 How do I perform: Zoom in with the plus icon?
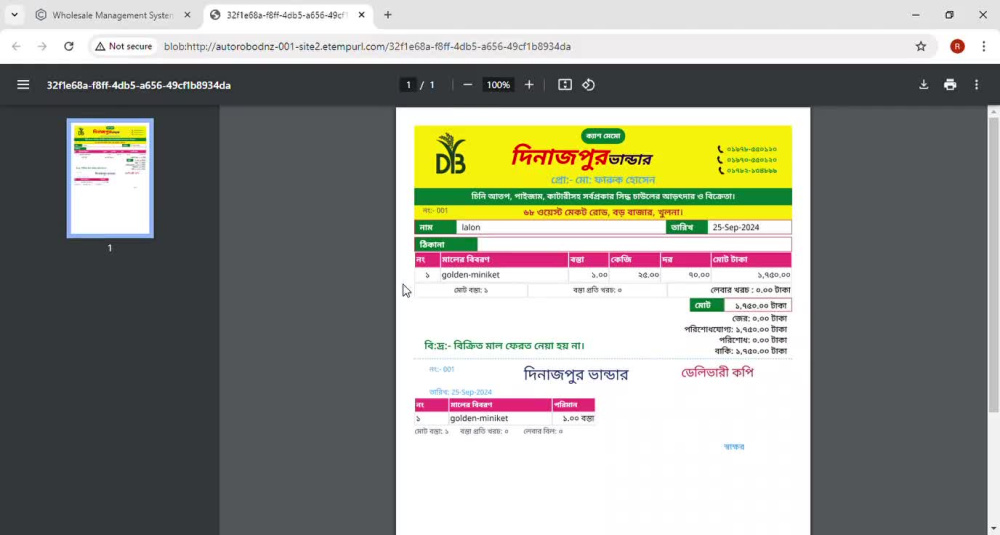[x=529, y=85]
